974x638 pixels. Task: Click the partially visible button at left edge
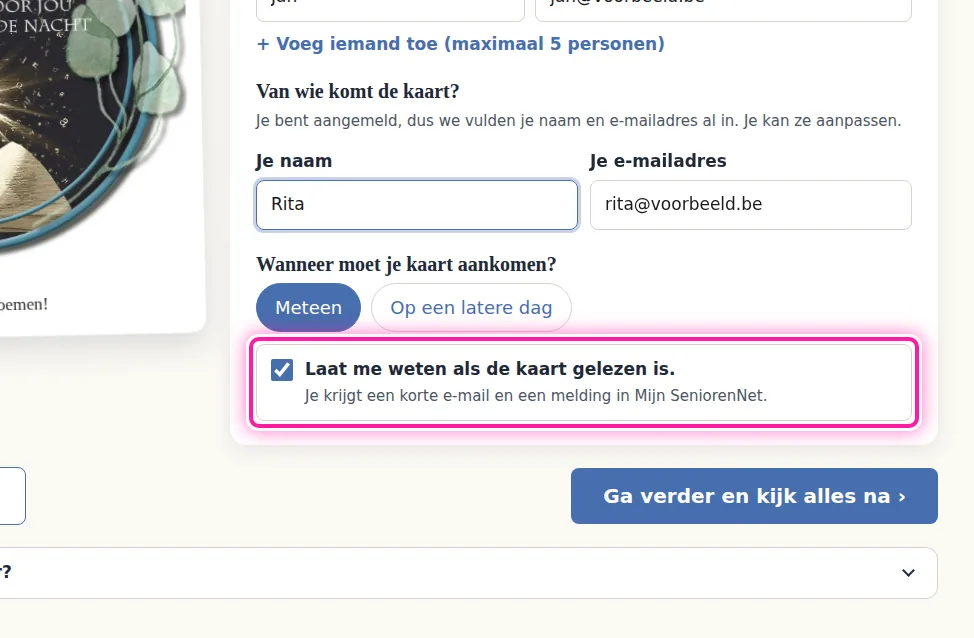(11, 496)
